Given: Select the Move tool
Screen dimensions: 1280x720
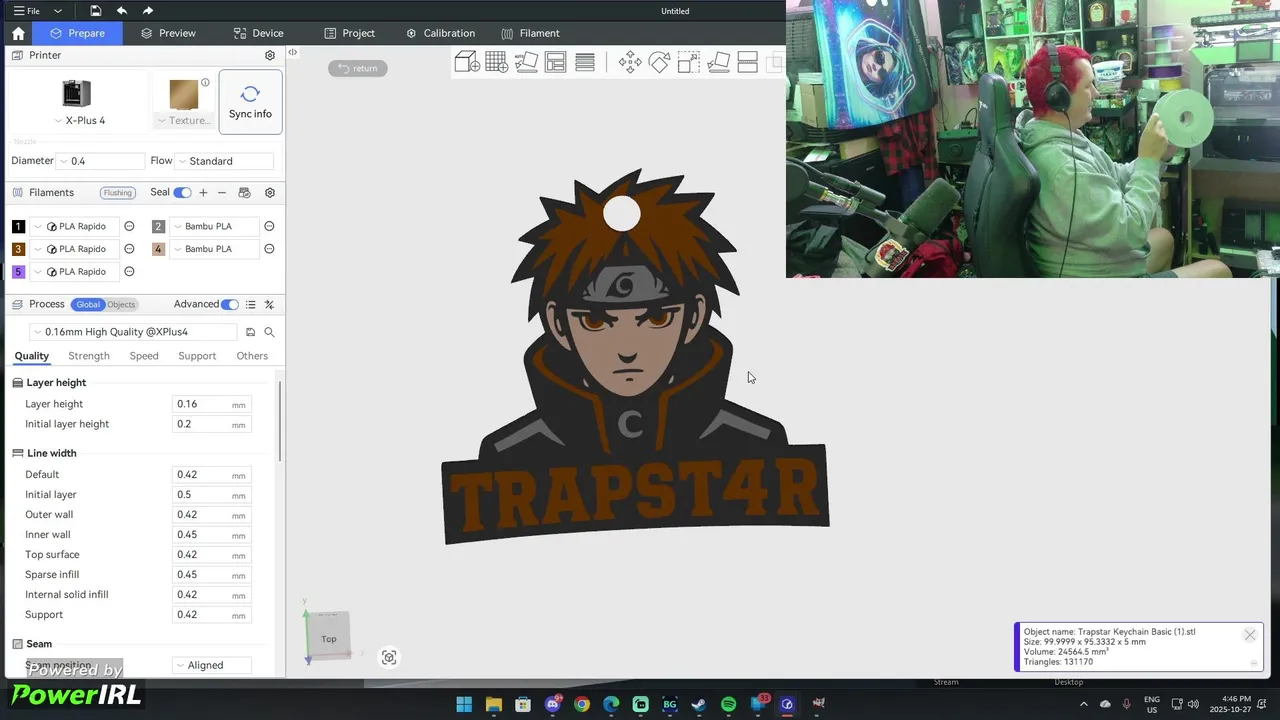Looking at the screenshot, I should click(630, 62).
